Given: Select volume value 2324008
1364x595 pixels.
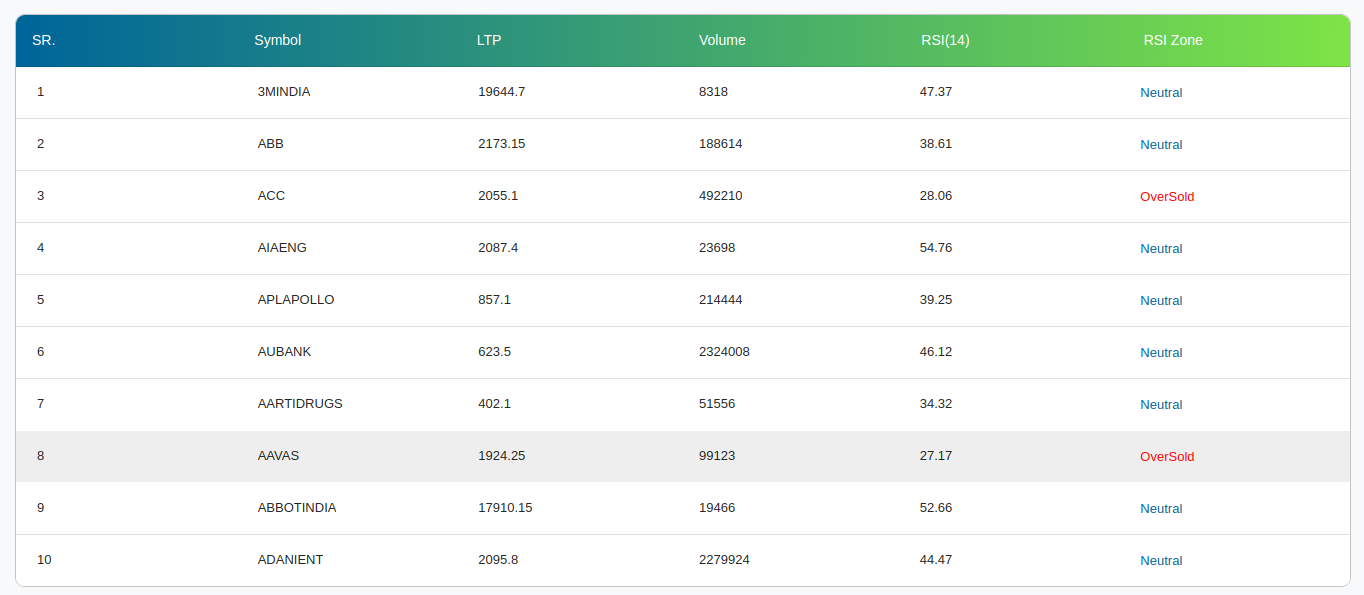Looking at the screenshot, I should click(724, 352).
